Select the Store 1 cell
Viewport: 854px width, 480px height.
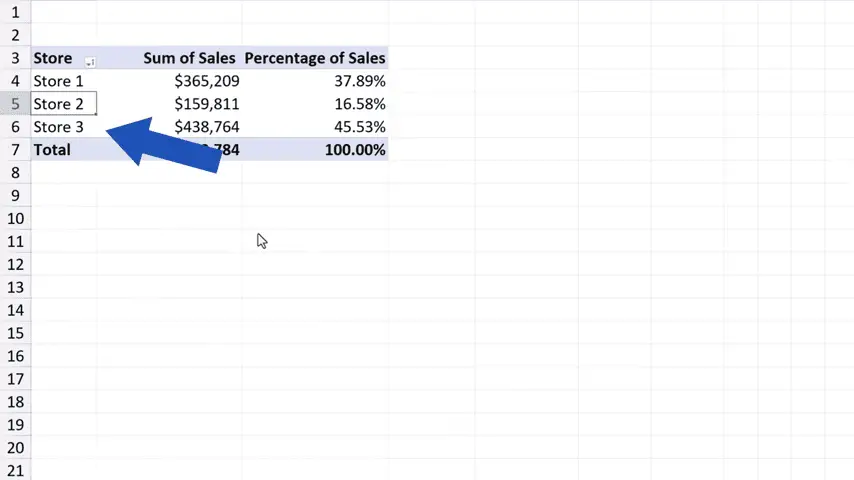(59, 81)
